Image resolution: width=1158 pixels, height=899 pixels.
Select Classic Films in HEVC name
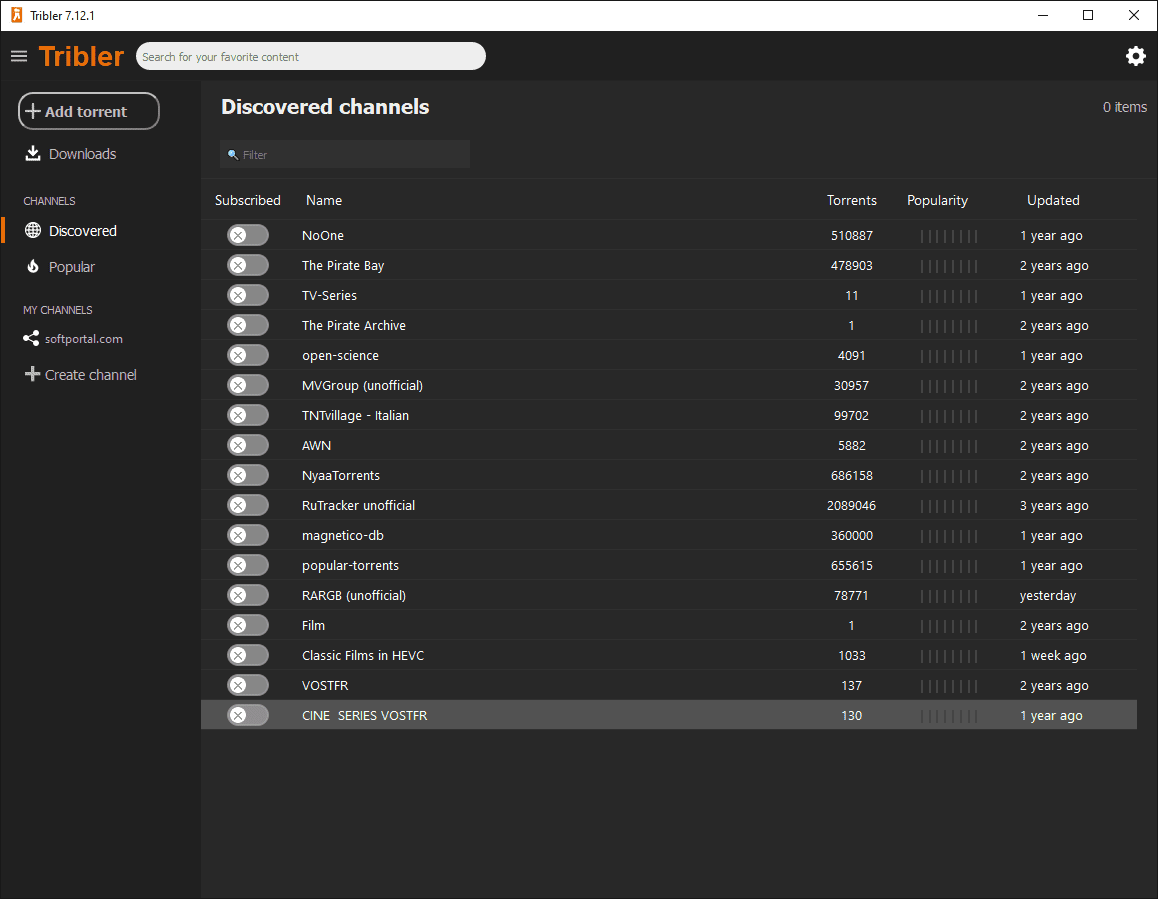(x=363, y=655)
